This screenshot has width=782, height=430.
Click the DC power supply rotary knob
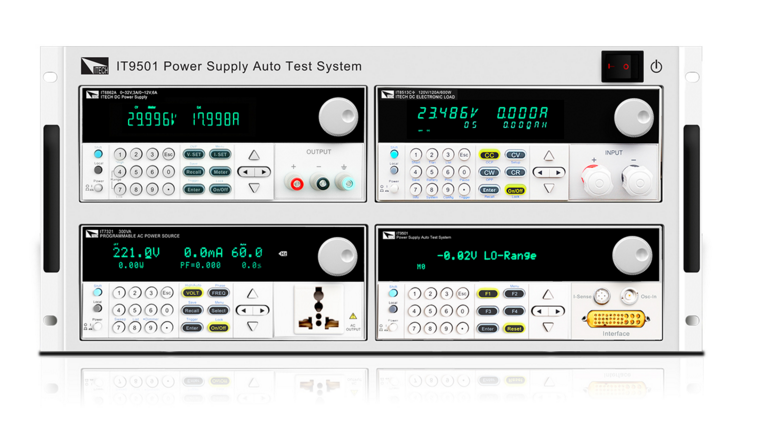(338, 118)
